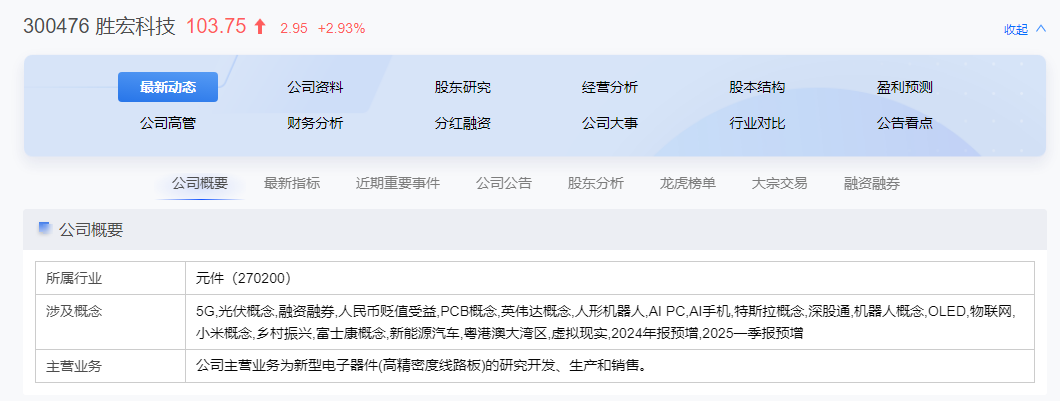
Task: Go to 行业对比 tab
Action: coord(757,123)
